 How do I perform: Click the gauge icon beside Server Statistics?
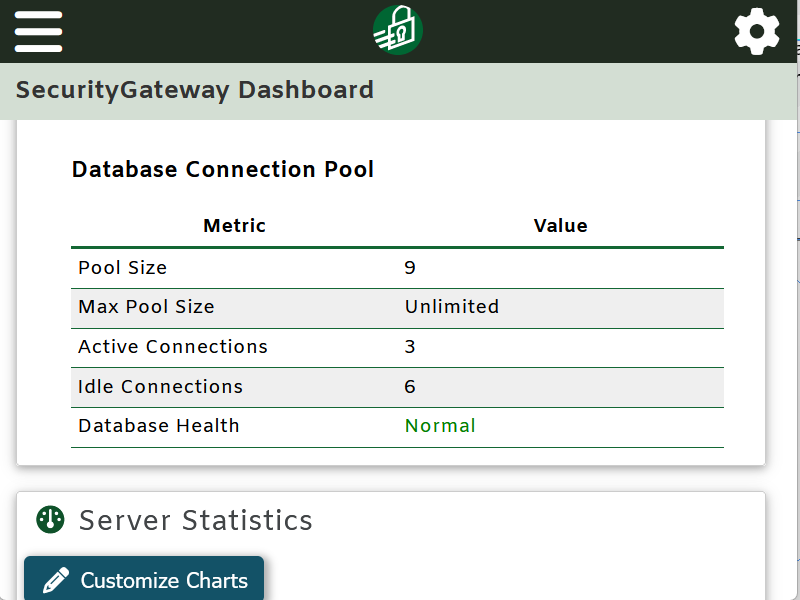tap(47, 520)
